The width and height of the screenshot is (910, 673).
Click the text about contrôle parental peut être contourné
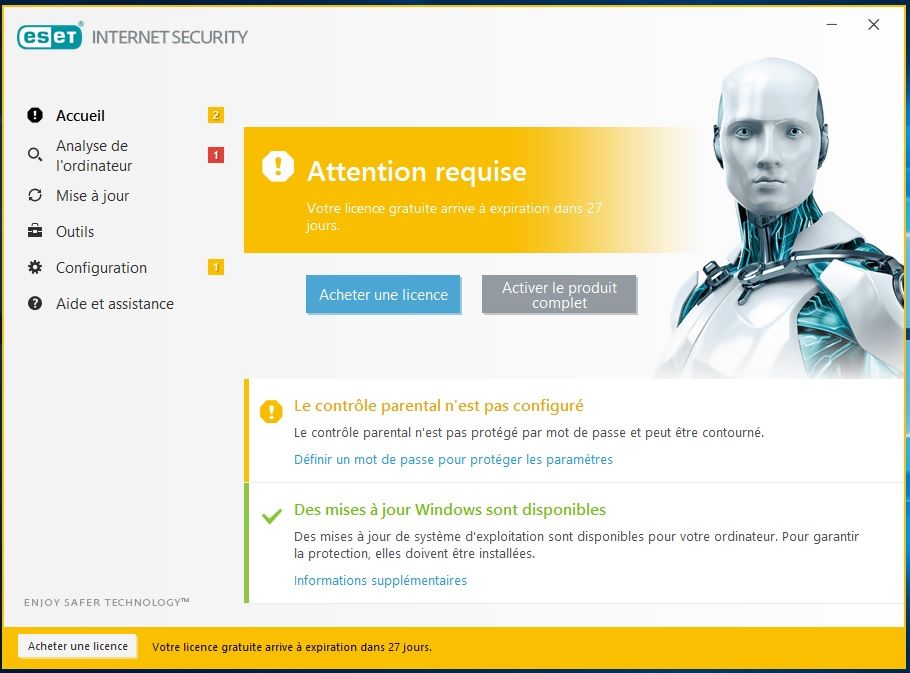[x=529, y=433]
